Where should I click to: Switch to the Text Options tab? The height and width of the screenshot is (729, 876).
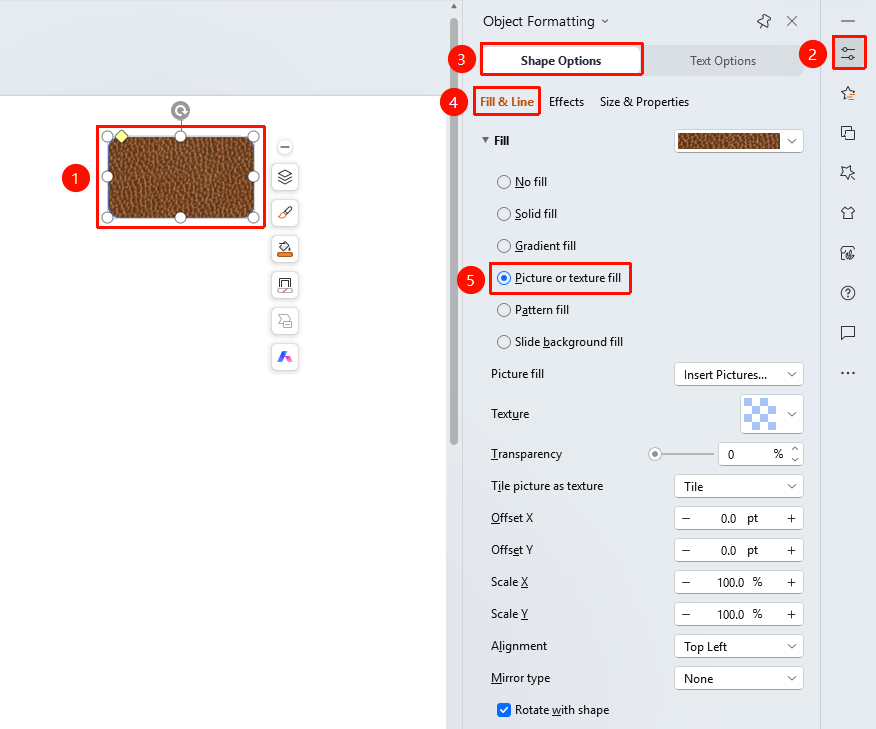pos(723,60)
